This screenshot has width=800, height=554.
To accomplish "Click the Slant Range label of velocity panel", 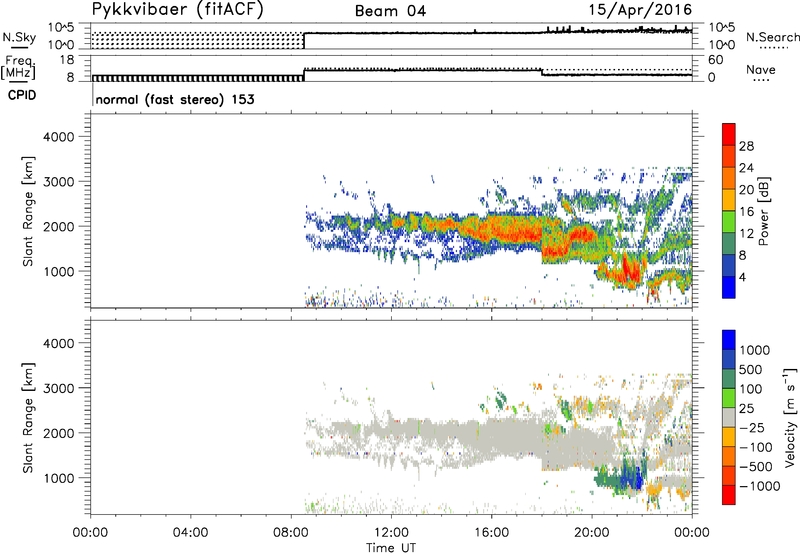I will (28, 418).
